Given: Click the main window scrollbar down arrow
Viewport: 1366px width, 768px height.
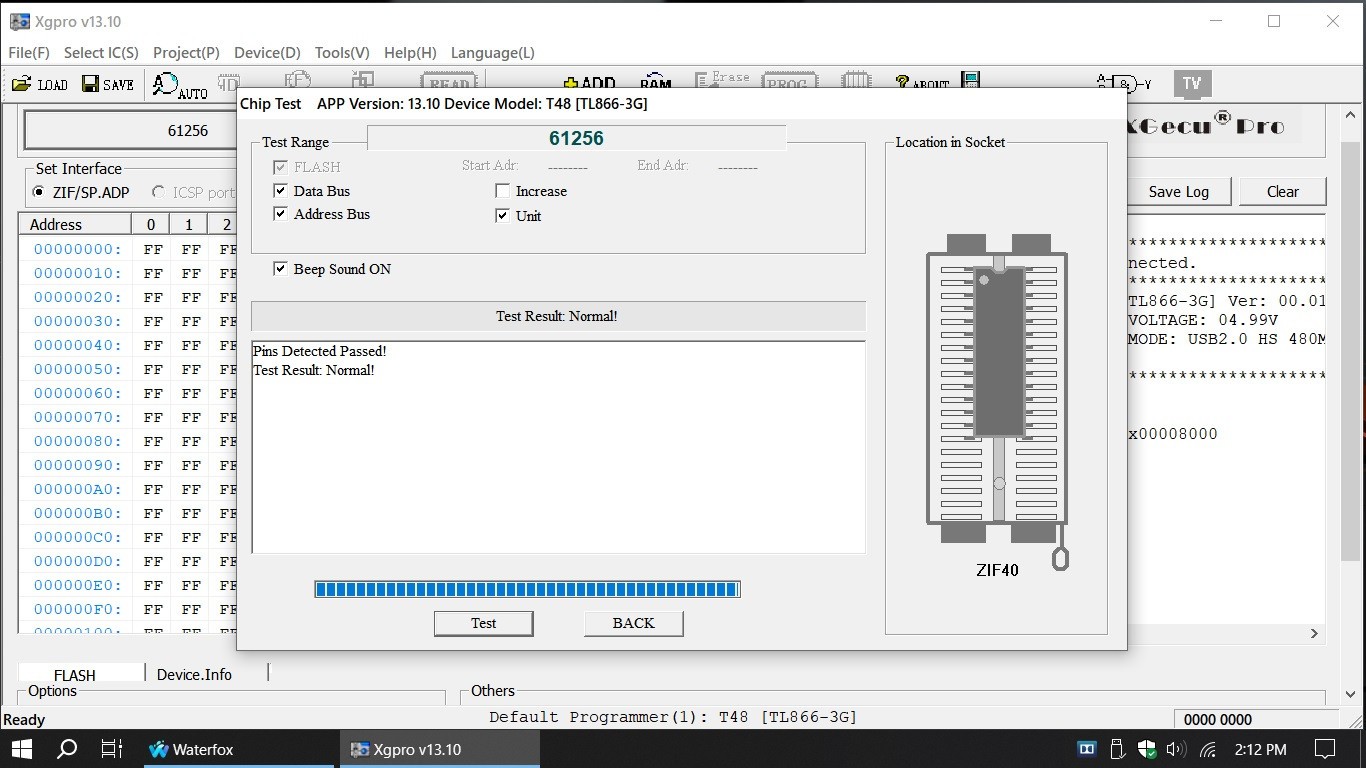Looking at the screenshot, I should click(1352, 695).
